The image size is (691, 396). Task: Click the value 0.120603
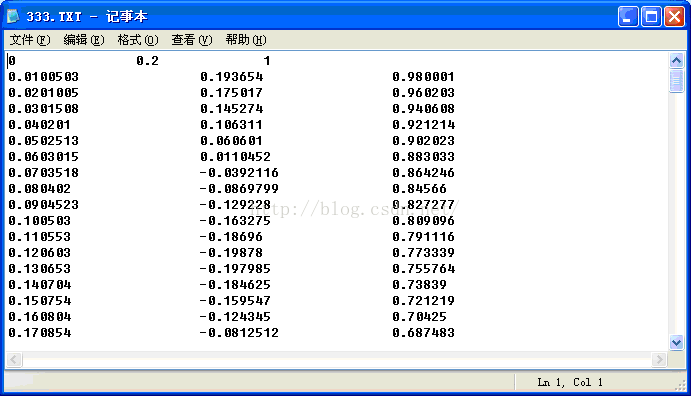point(40,252)
